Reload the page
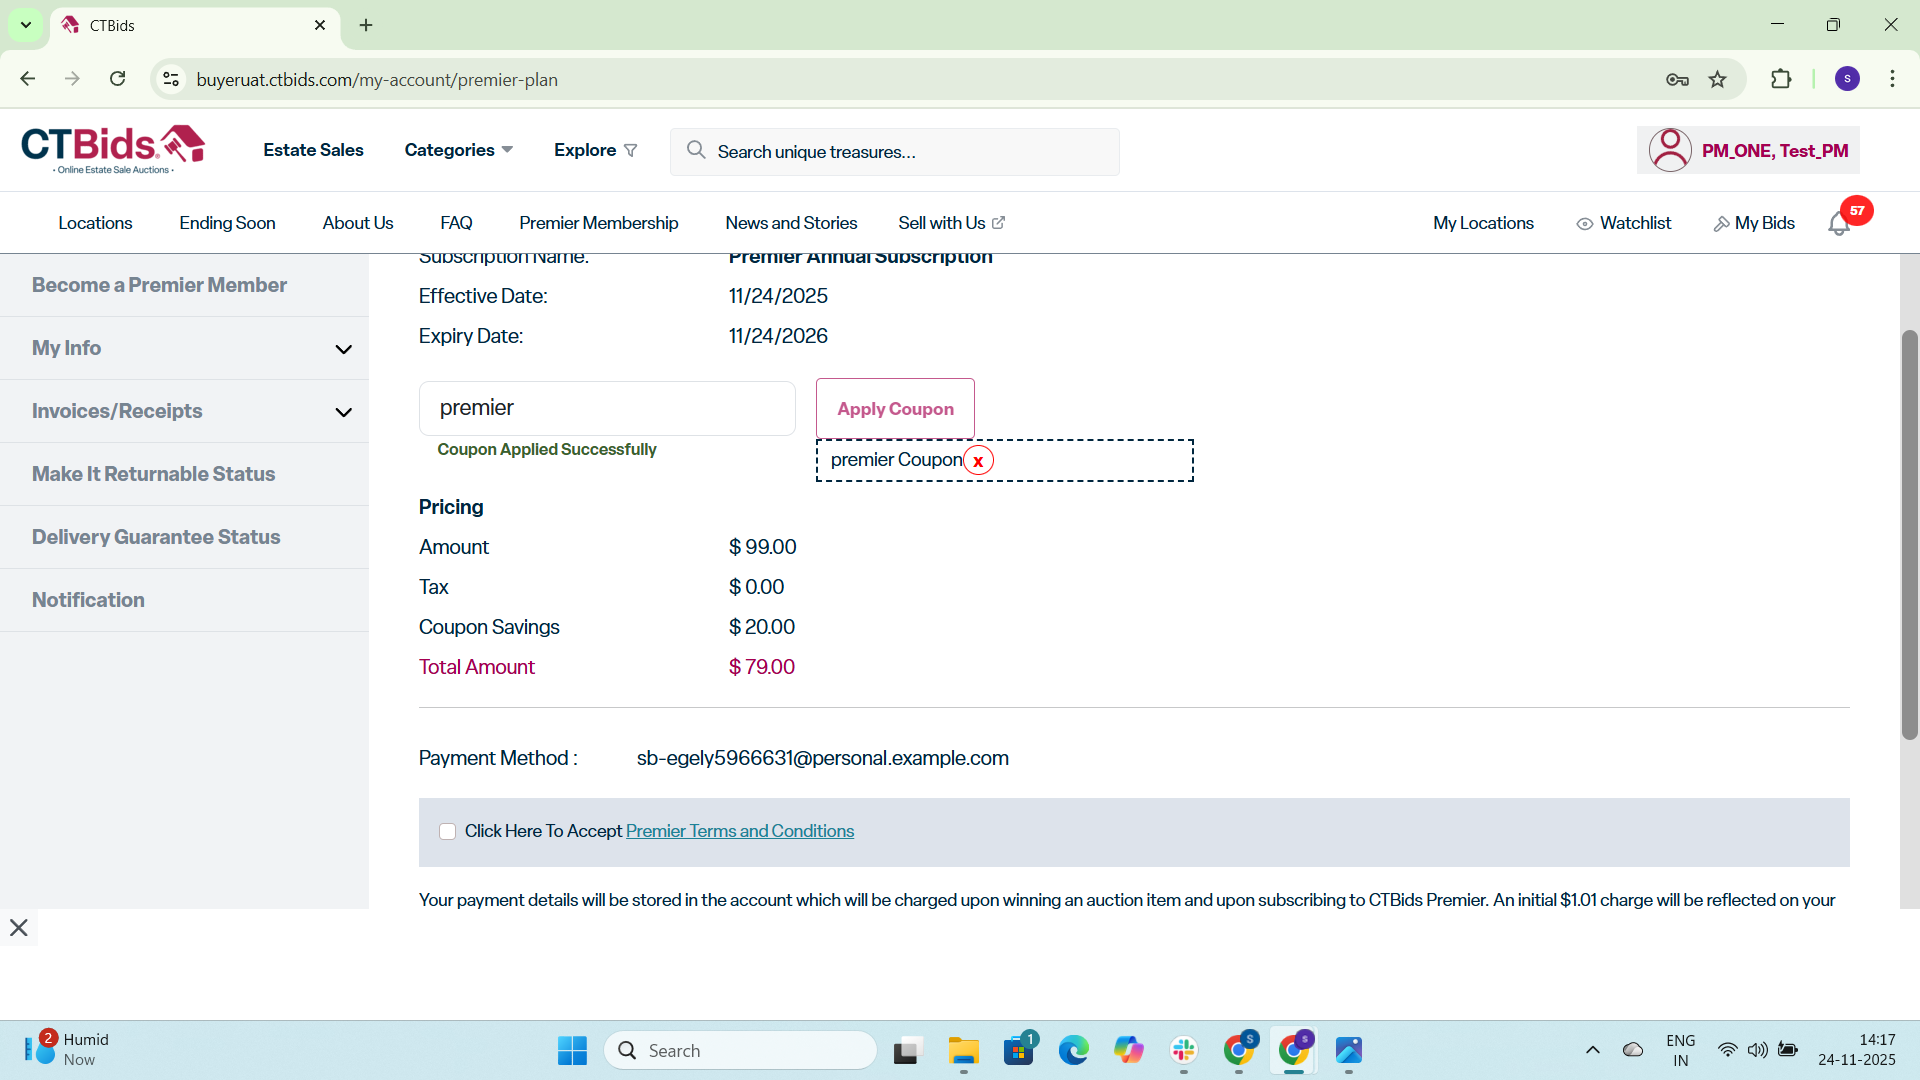This screenshot has height=1080, width=1920. coord(118,80)
